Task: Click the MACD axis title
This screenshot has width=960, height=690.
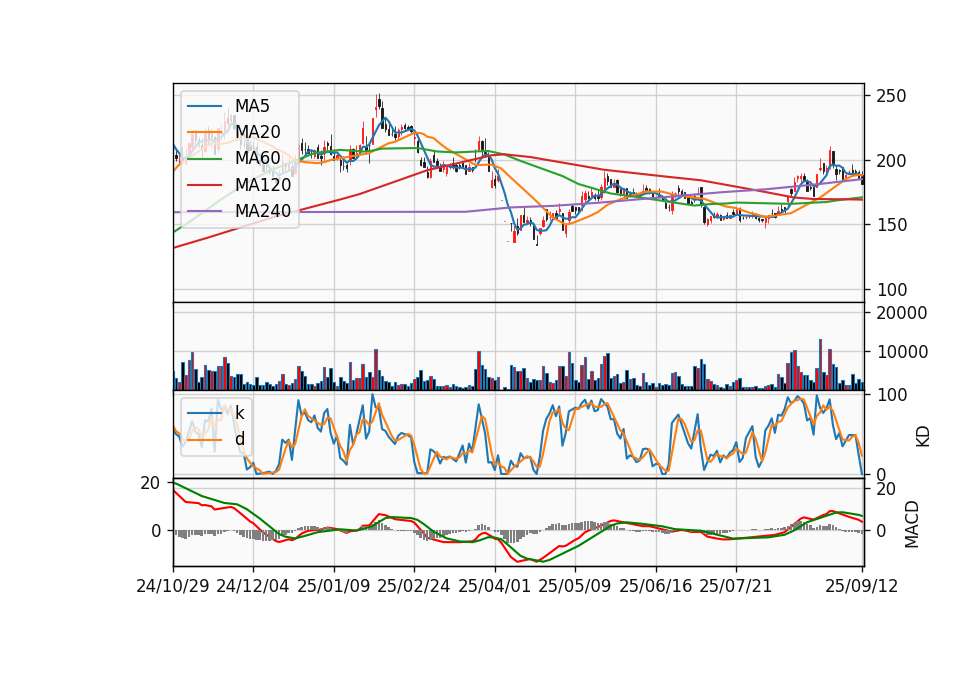Action: pyautogui.click(x=912, y=524)
